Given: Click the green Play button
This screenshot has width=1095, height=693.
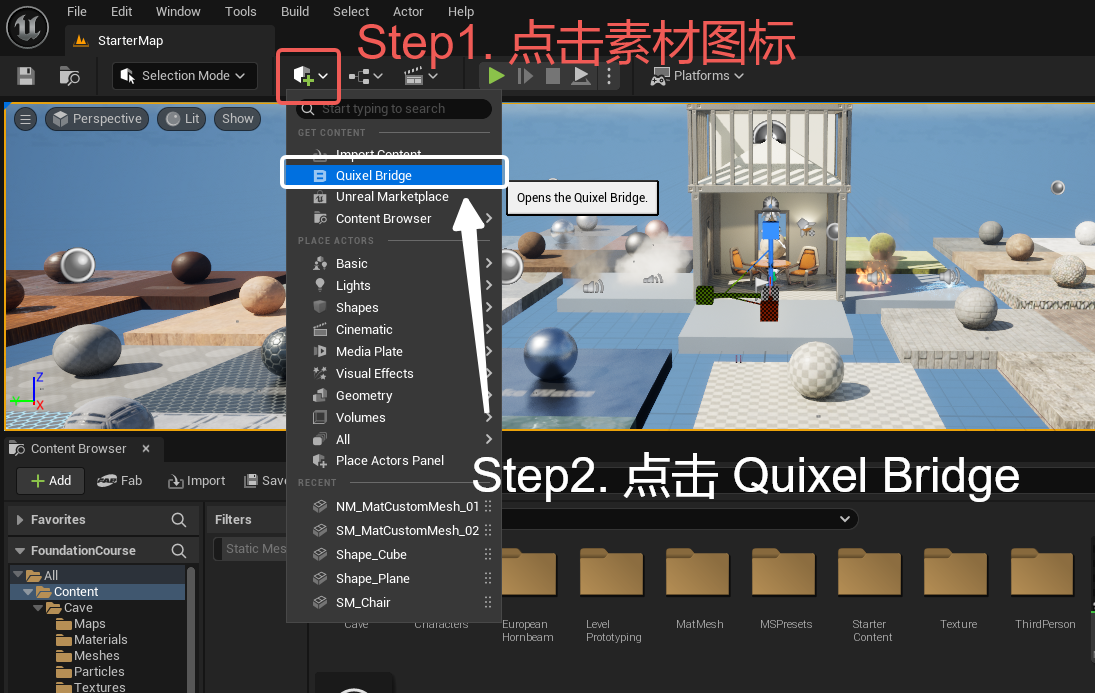Looking at the screenshot, I should click(497, 75).
